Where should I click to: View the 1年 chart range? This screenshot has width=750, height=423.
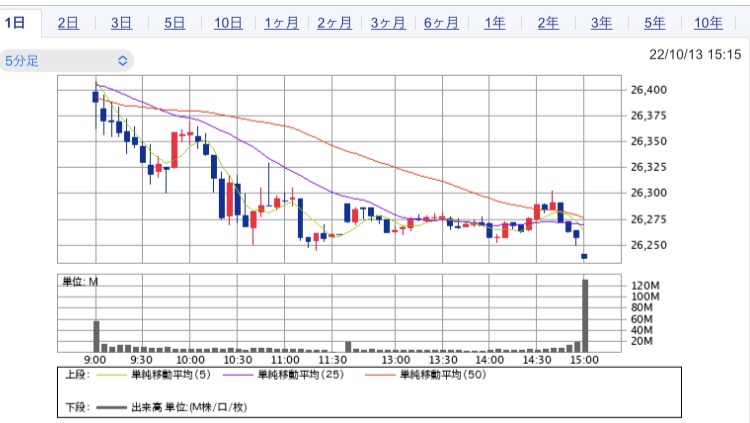tap(495, 23)
